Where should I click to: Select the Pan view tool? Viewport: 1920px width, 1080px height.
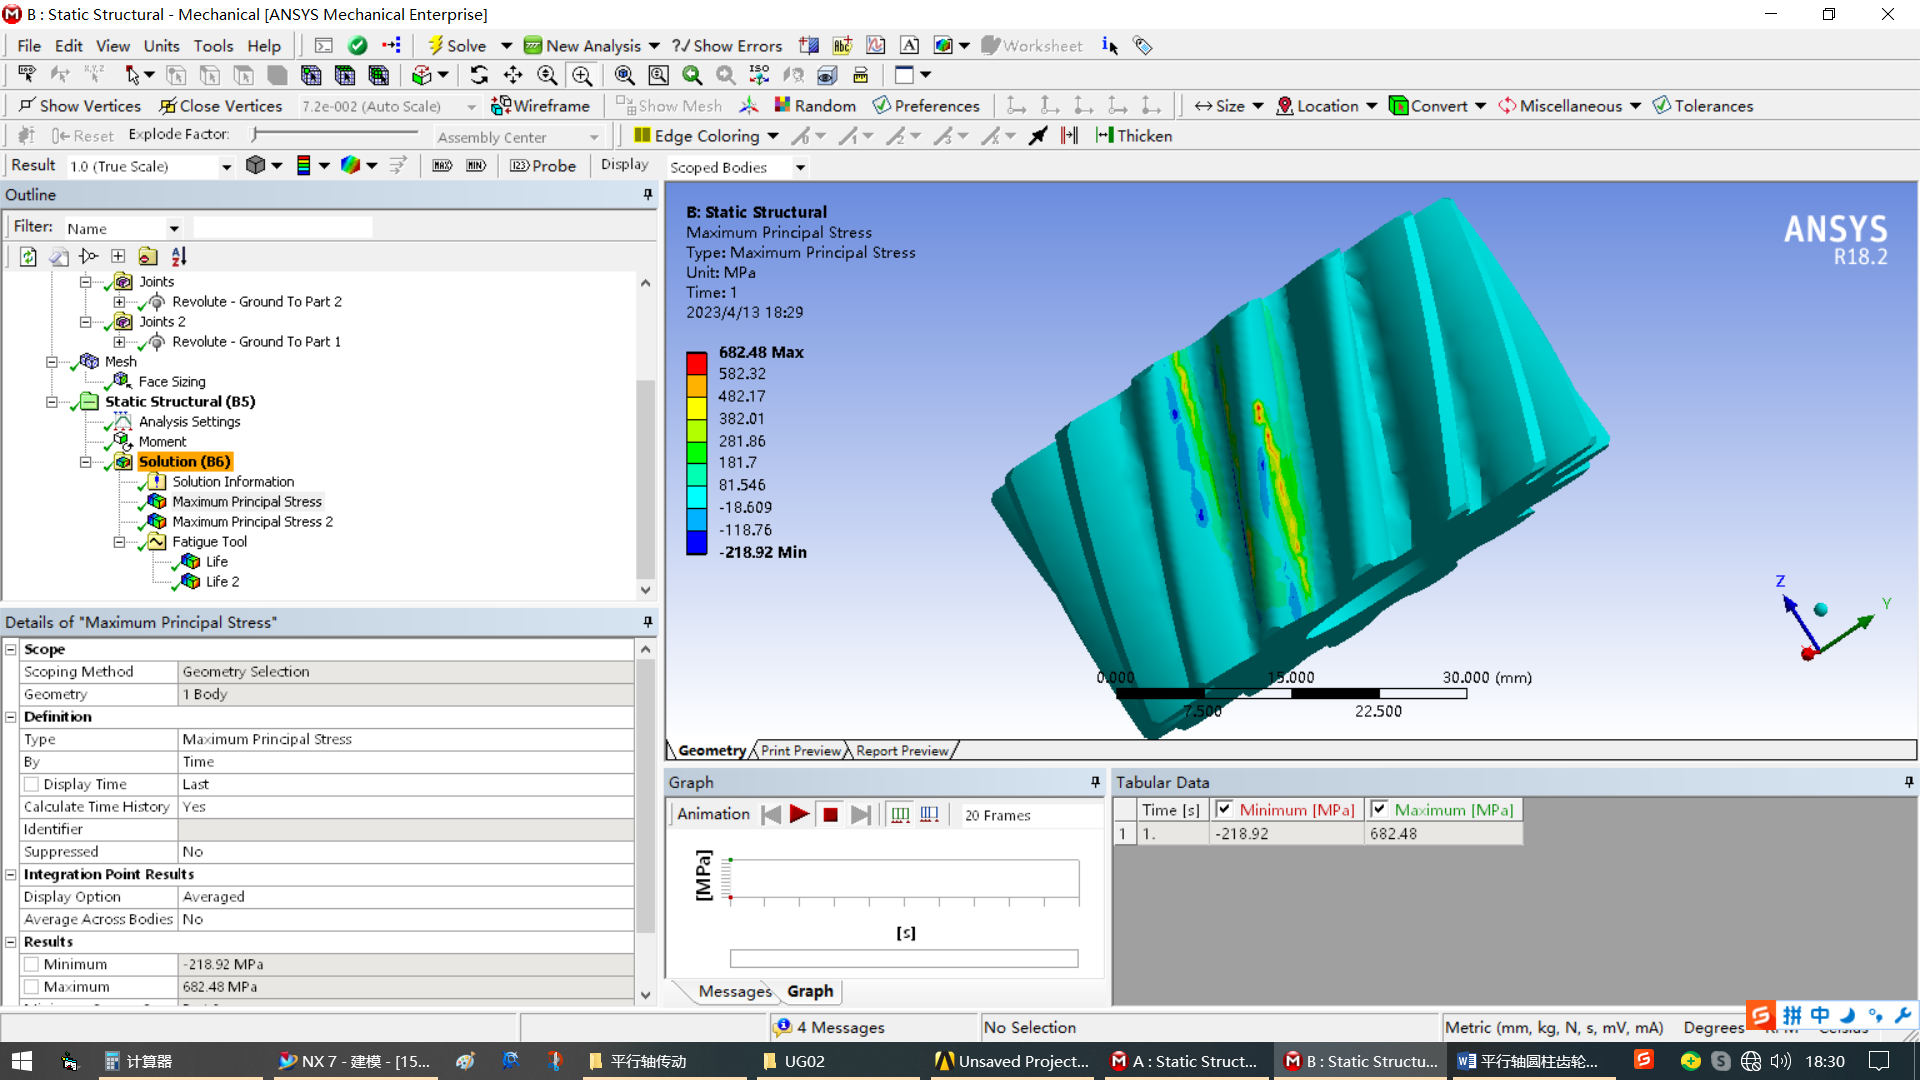point(513,75)
